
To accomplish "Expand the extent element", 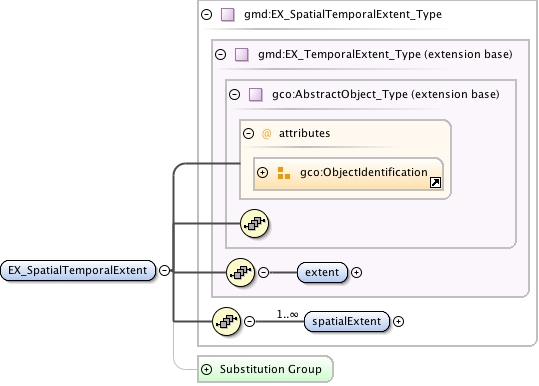I will tap(356, 273).
